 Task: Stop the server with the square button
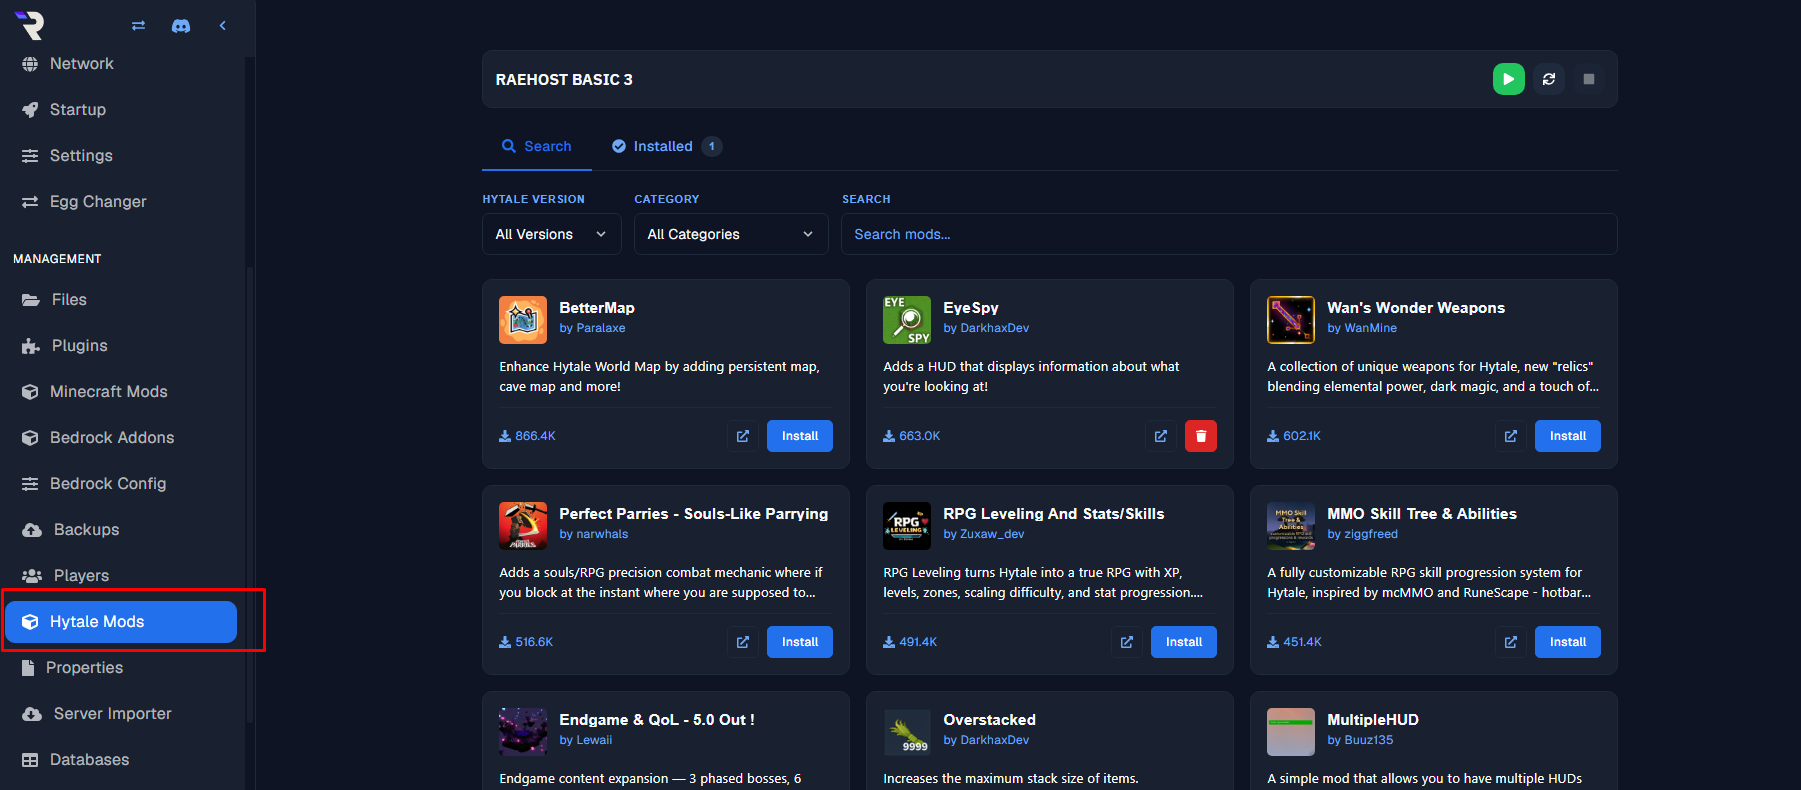[x=1589, y=79]
